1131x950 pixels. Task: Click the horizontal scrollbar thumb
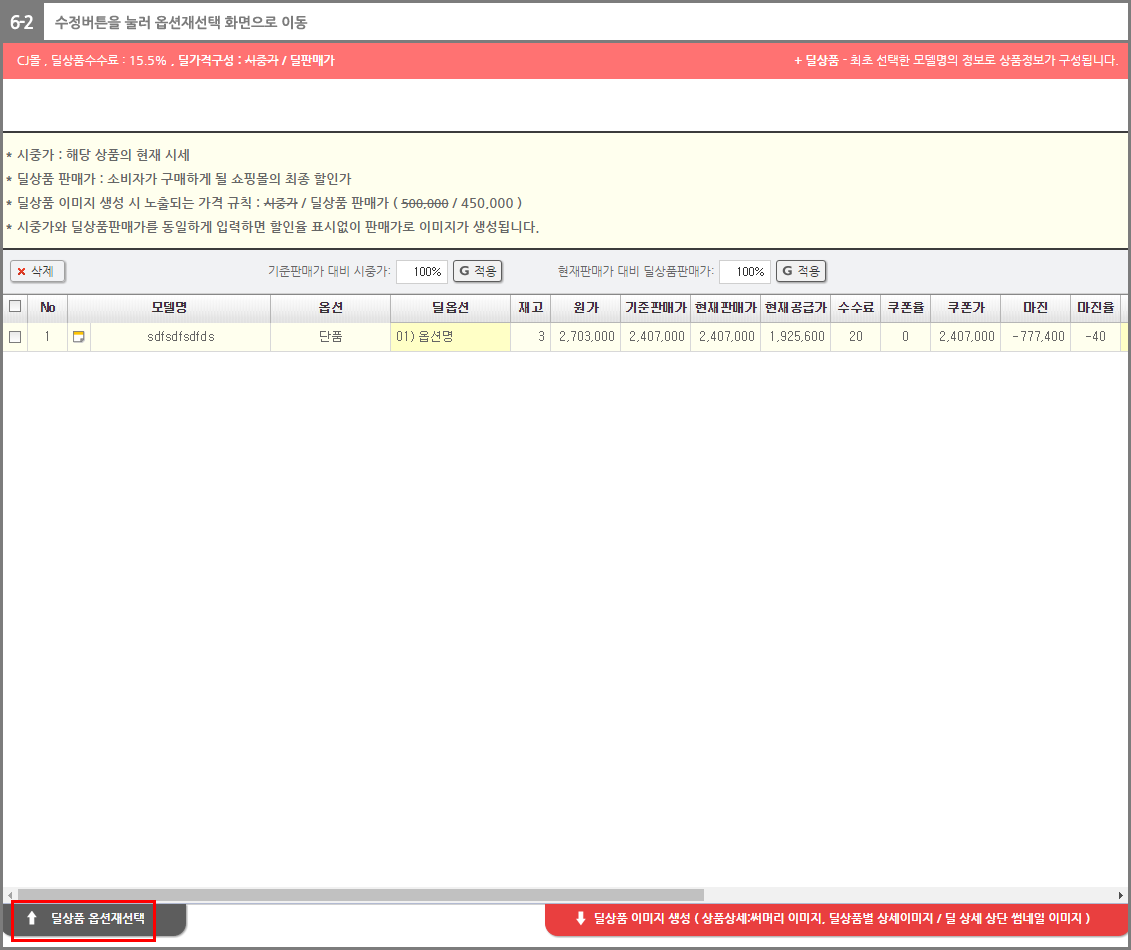click(x=360, y=895)
